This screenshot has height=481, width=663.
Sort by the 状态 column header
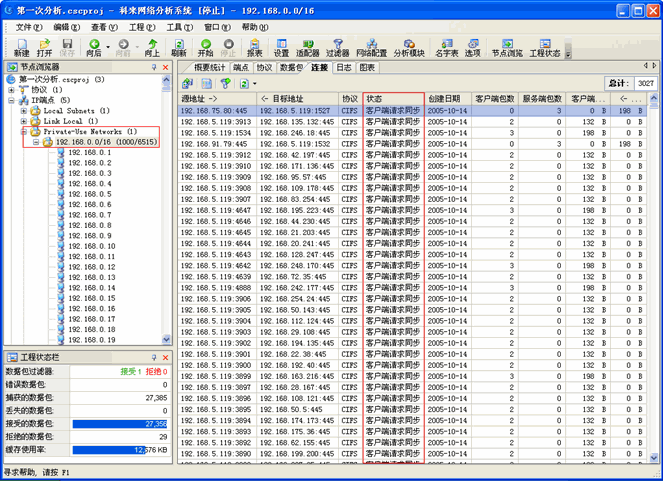tap(394, 99)
